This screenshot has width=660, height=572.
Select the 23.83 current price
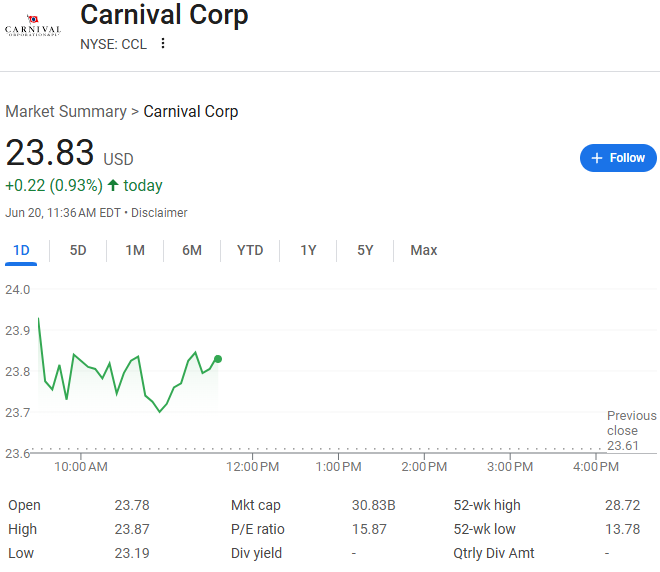click(50, 152)
